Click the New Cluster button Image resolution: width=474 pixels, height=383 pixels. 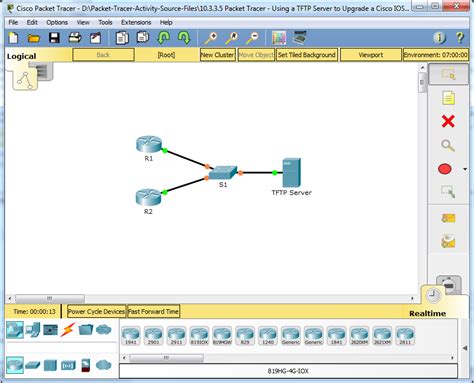click(217, 55)
